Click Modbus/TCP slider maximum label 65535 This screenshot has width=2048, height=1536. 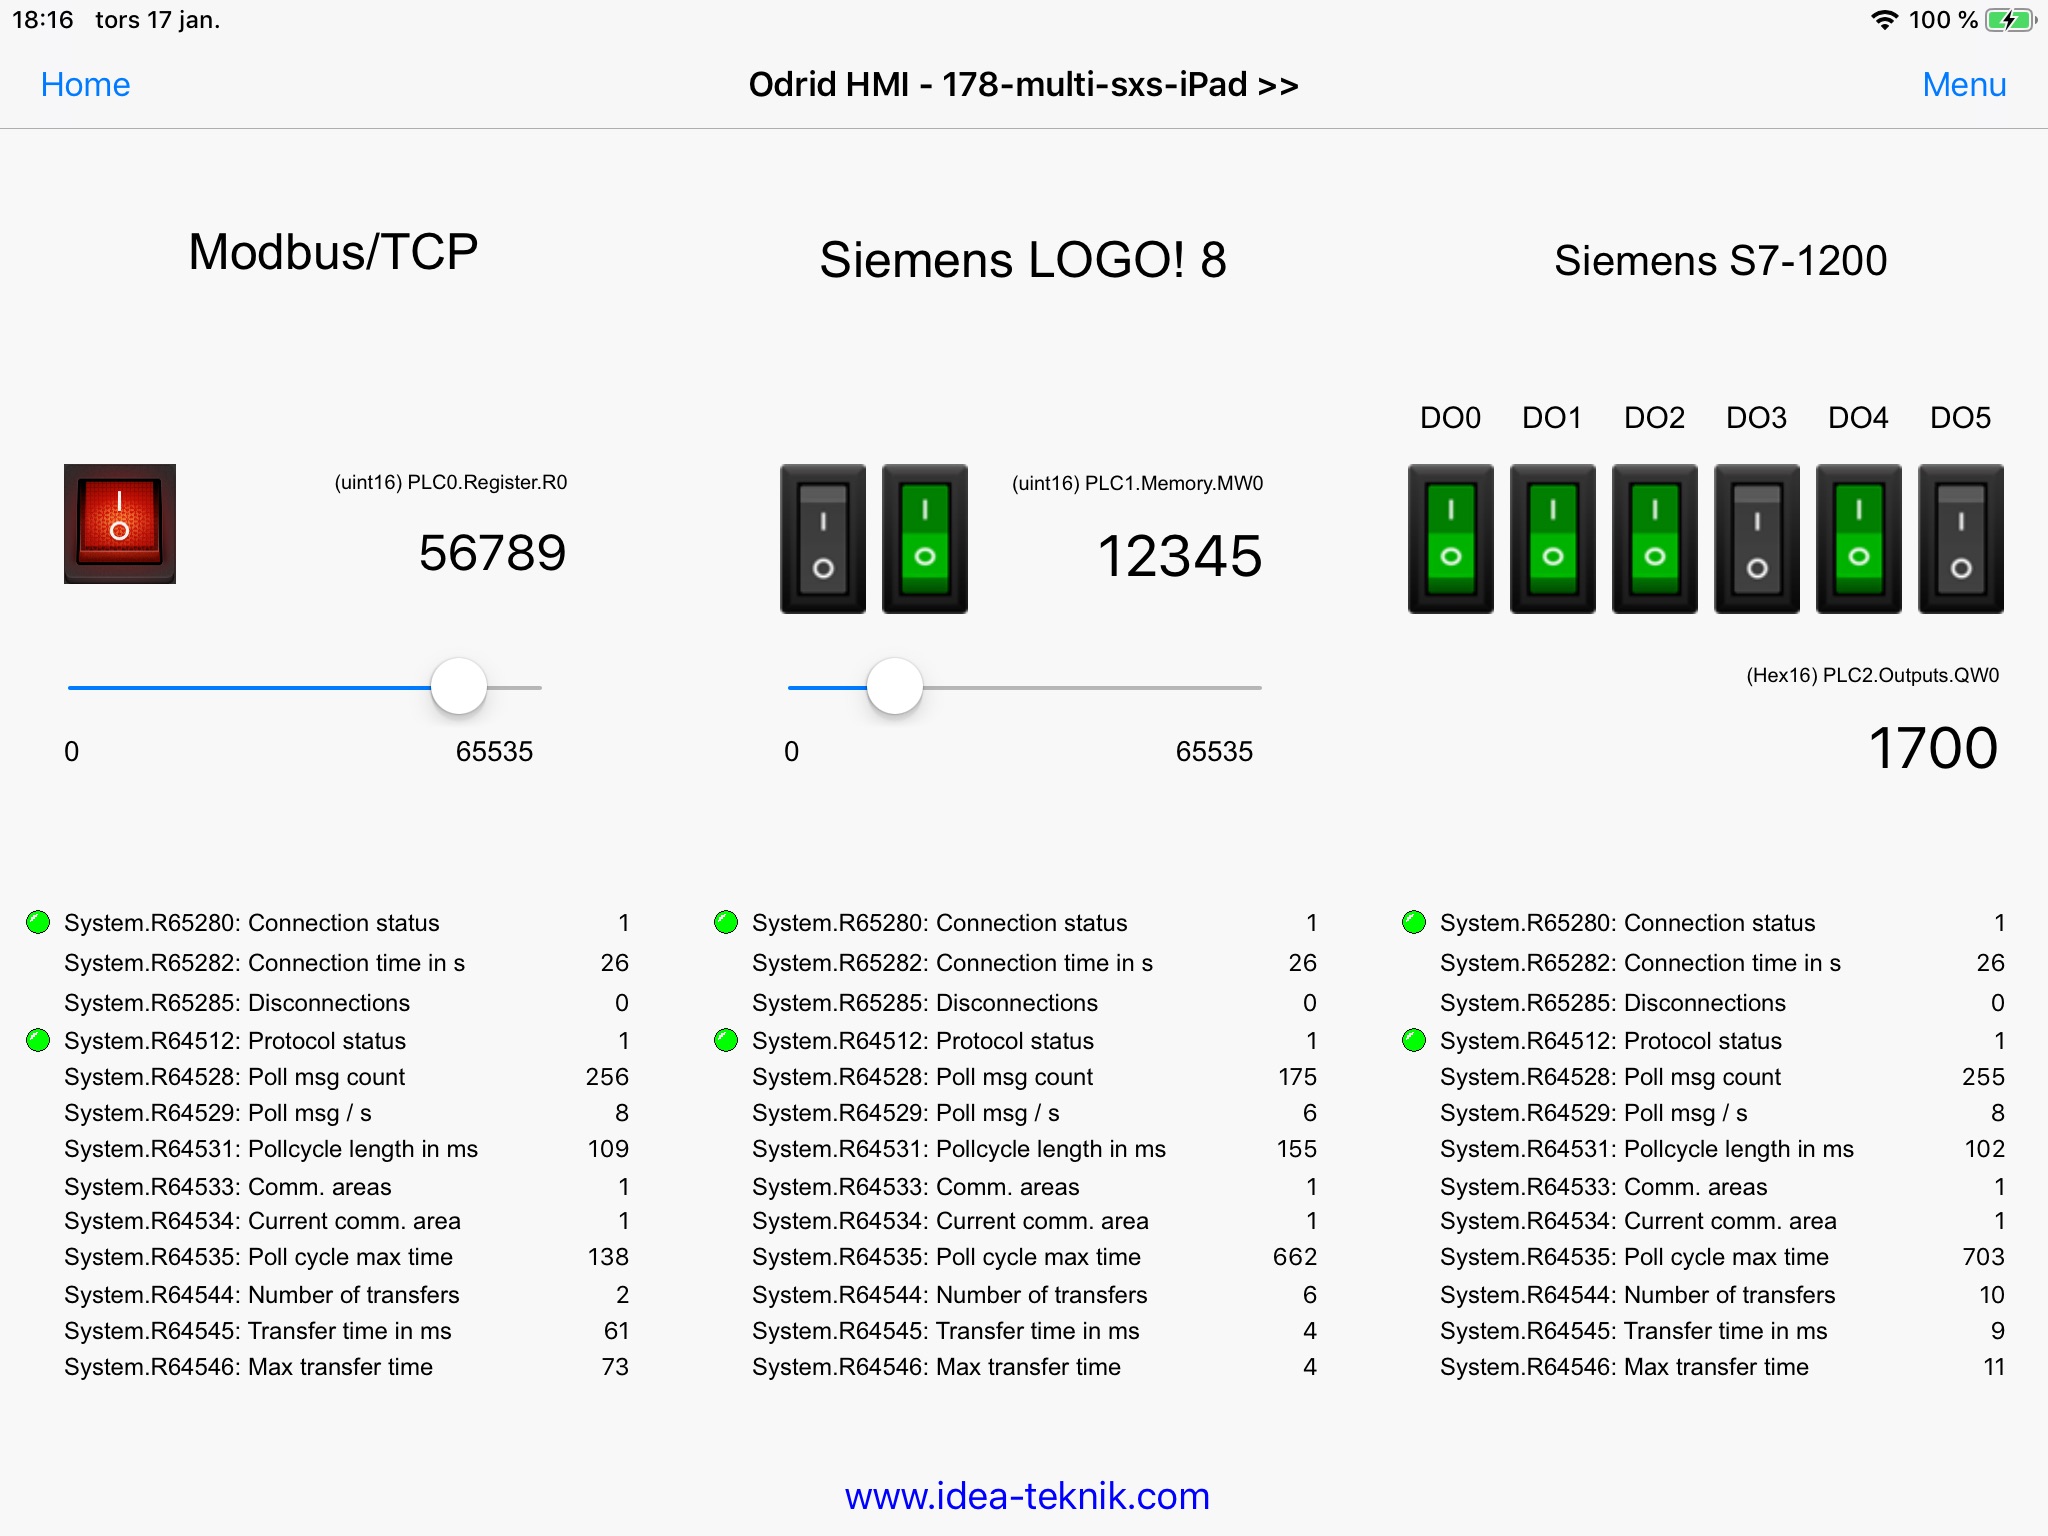coord(494,751)
